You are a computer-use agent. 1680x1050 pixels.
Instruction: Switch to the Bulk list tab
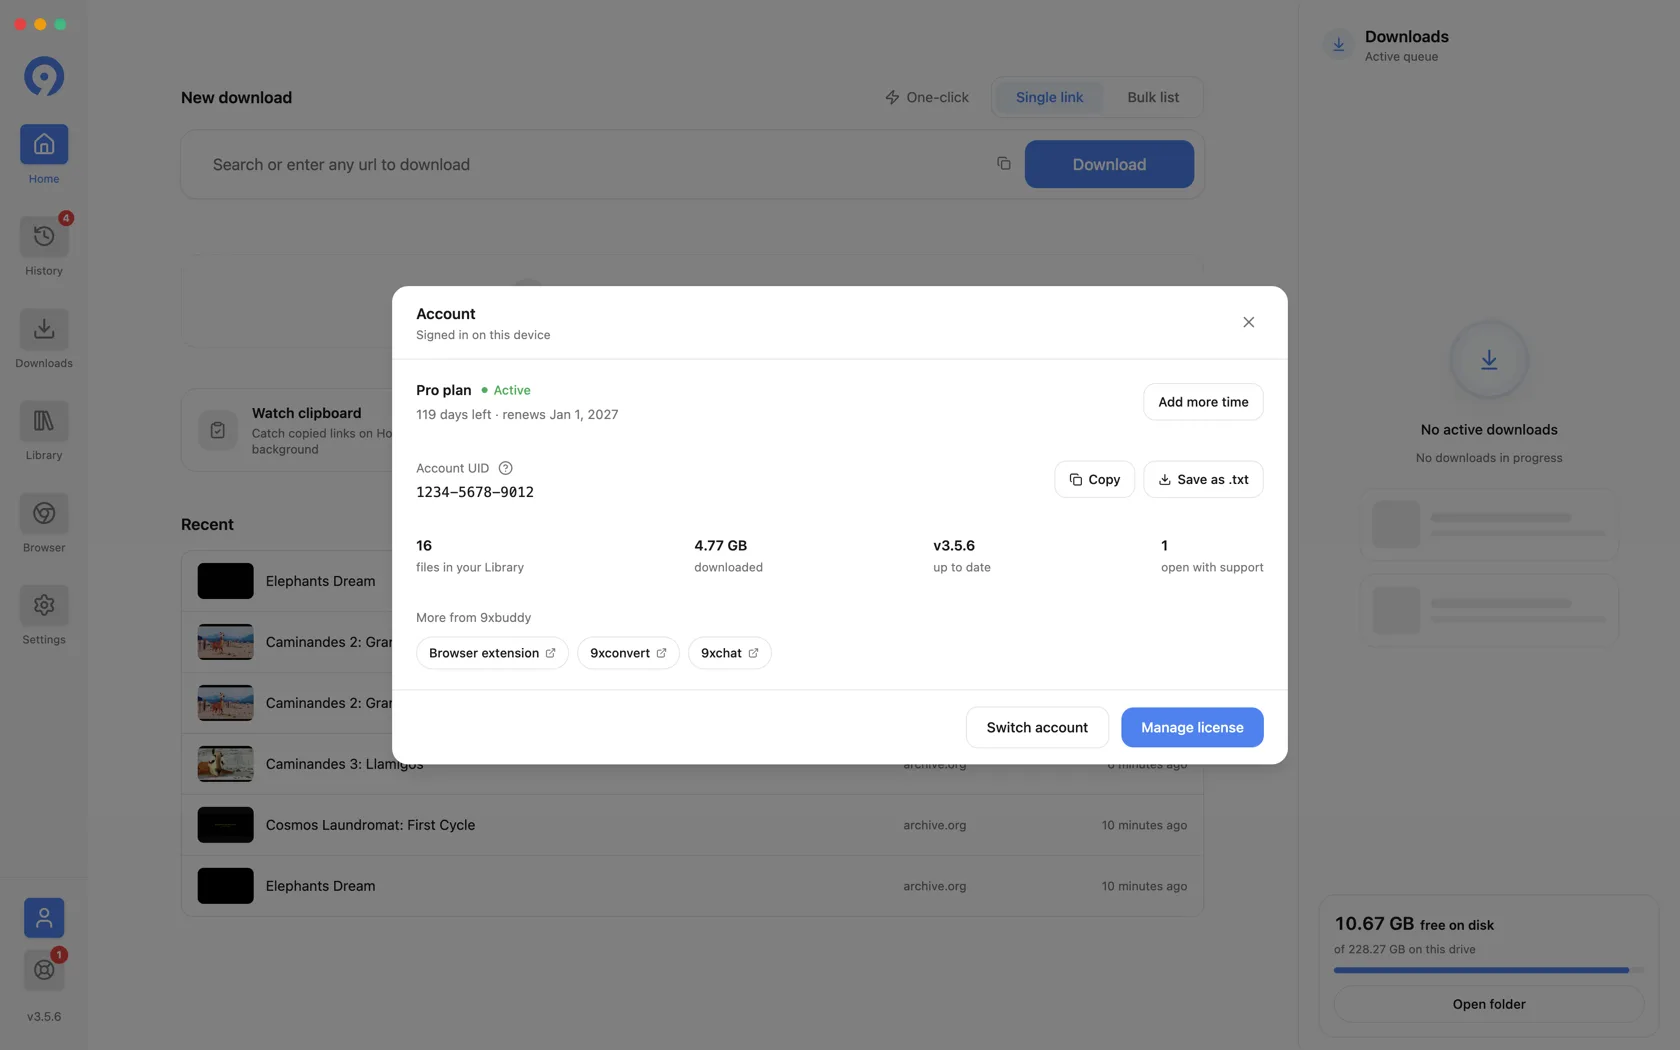[x=1153, y=97]
